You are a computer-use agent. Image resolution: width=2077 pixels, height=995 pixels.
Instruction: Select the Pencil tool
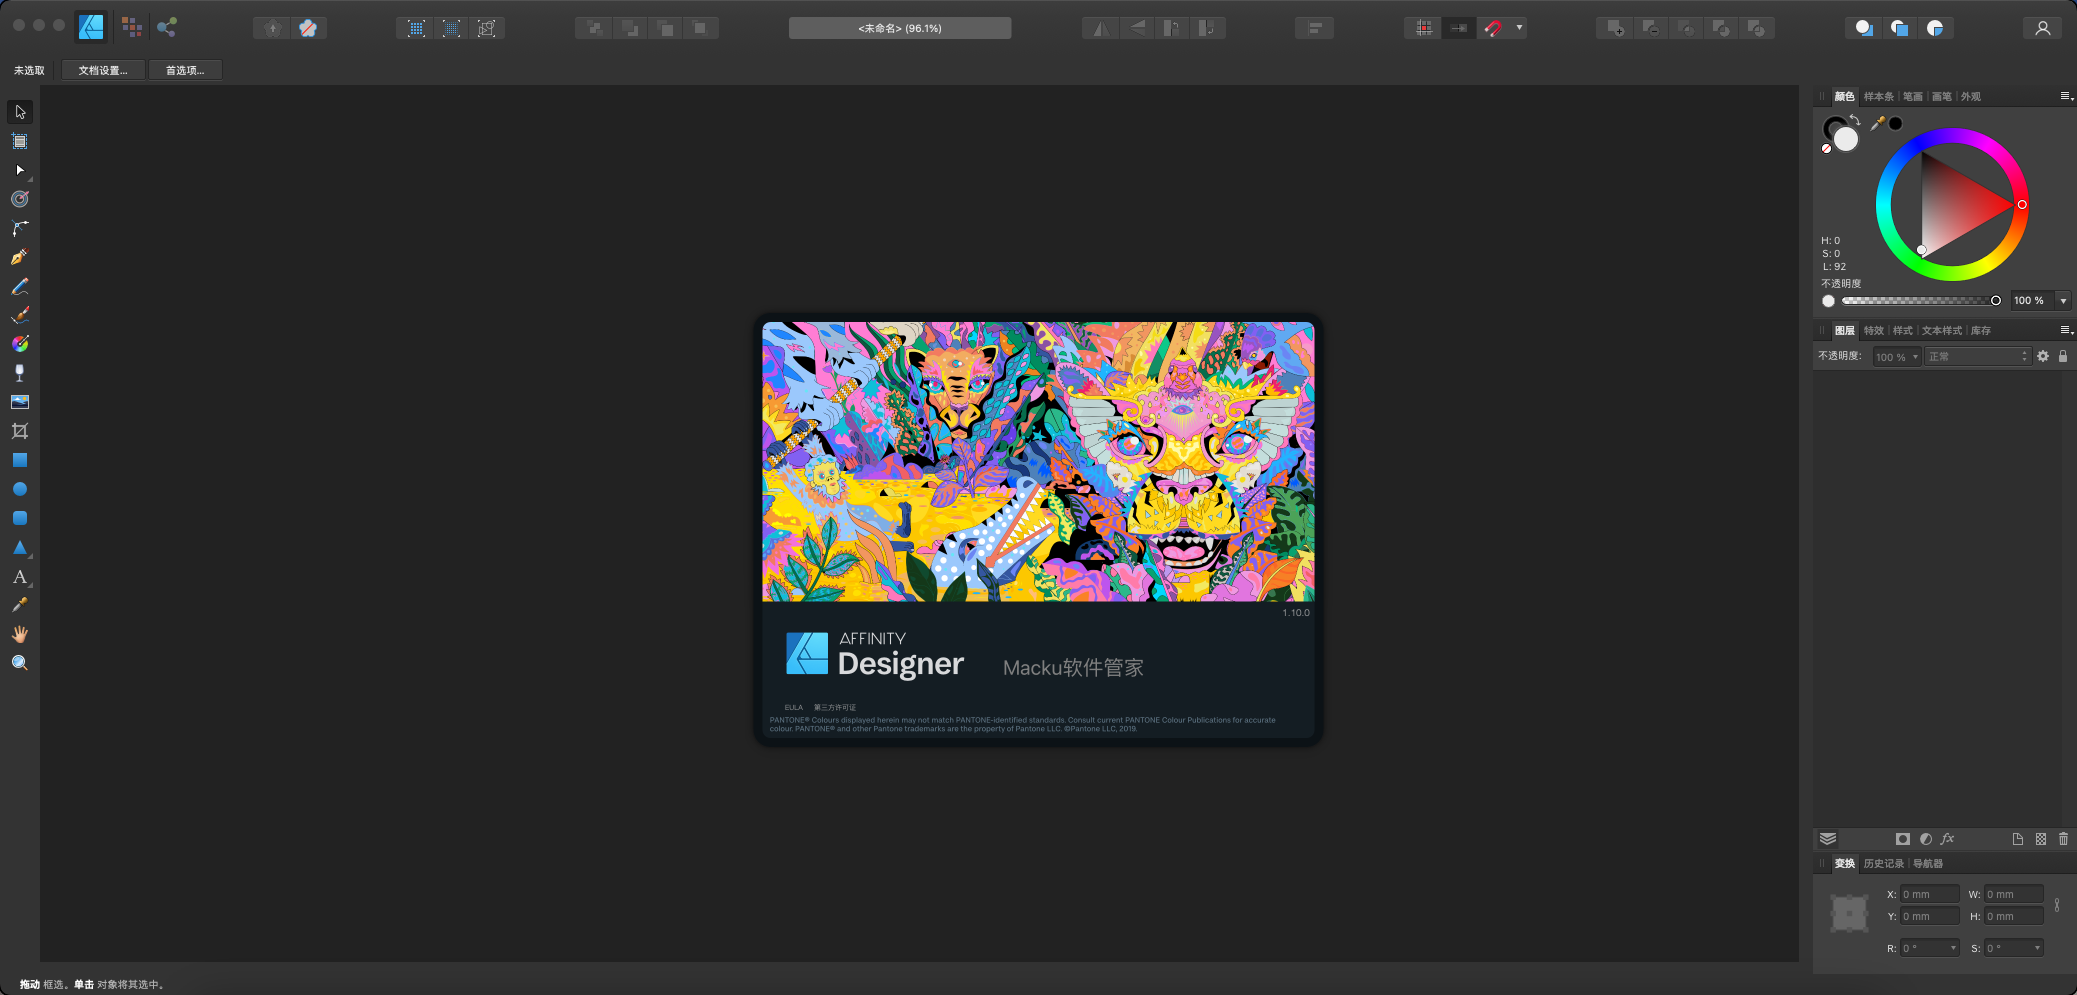click(20, 286)
